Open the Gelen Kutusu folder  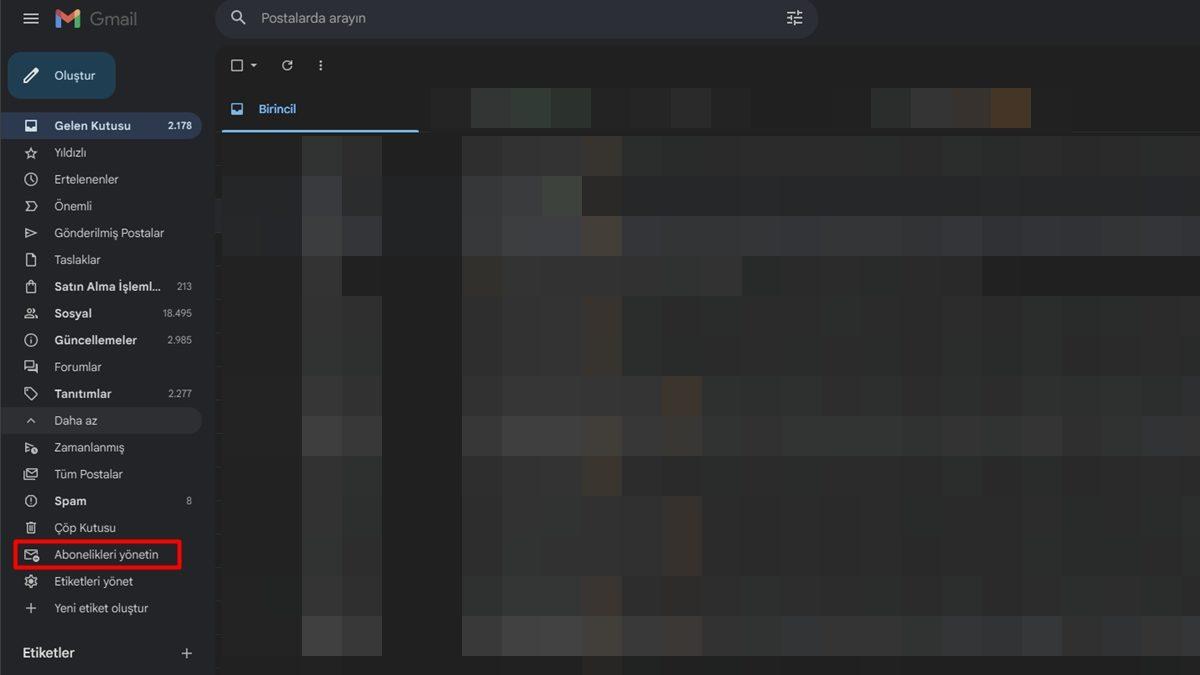92,126
